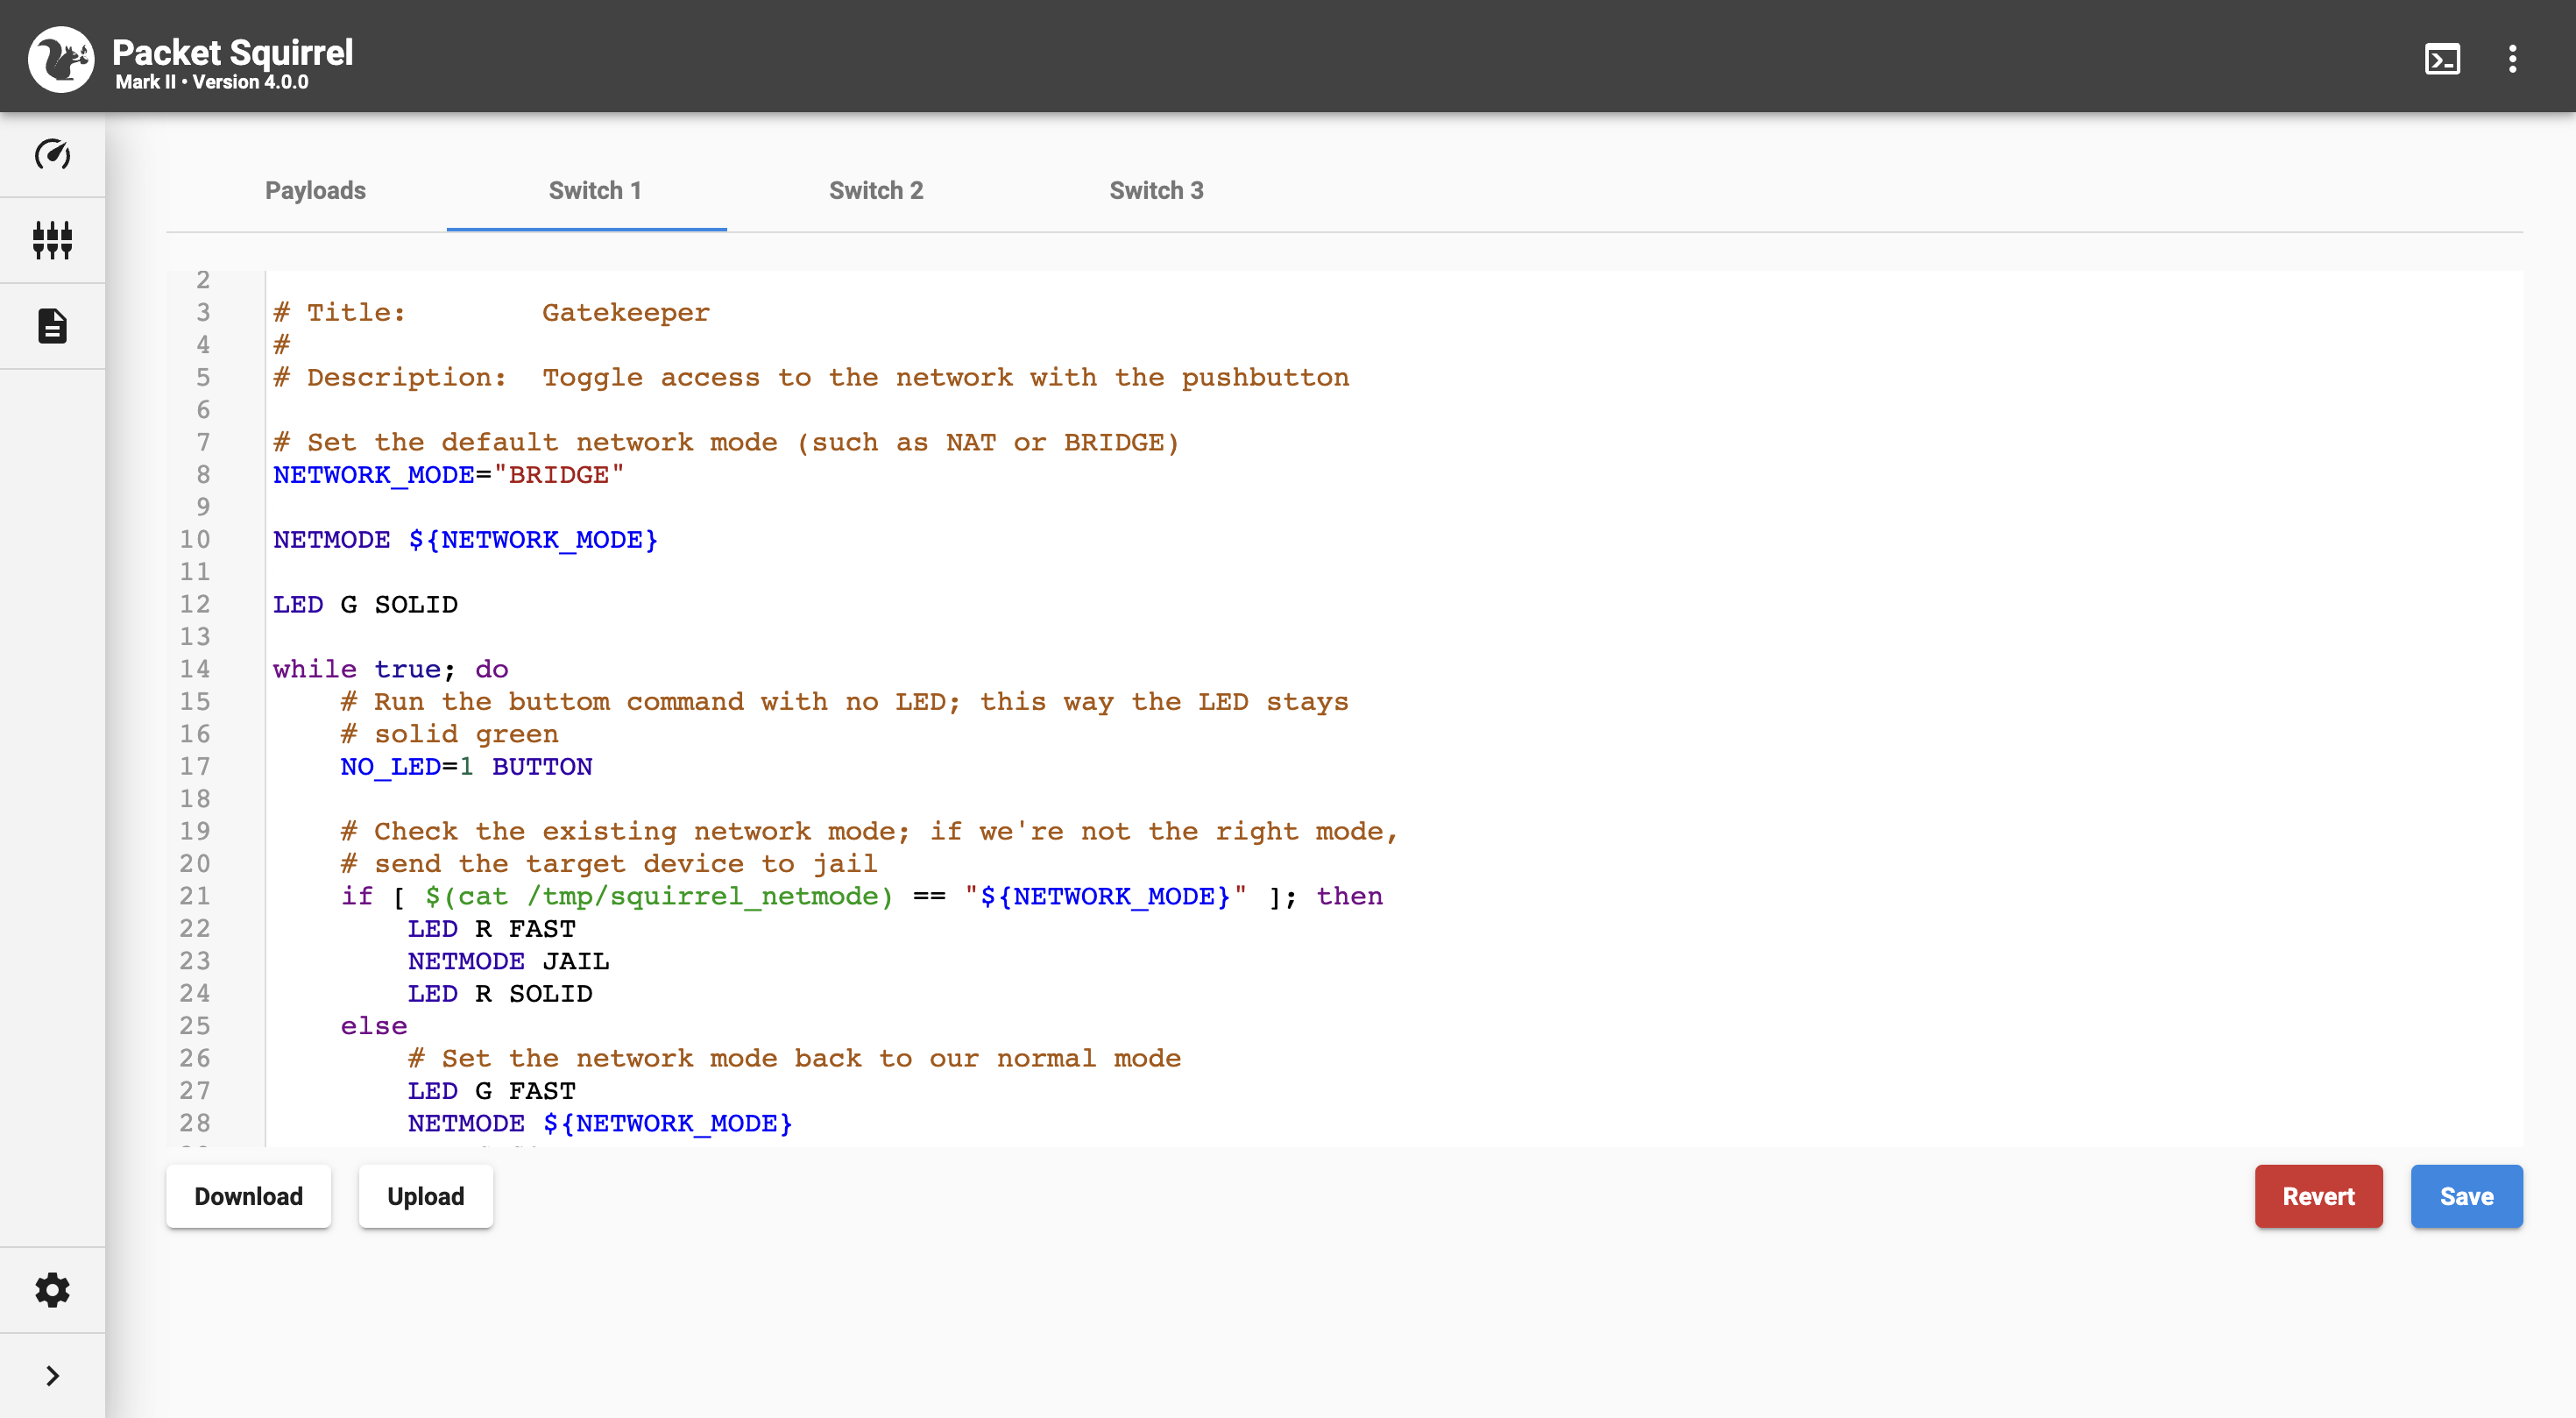Place cursor on 'NETMODE JAIL' code line
2576x1418 pixels.
click(508, 961)
